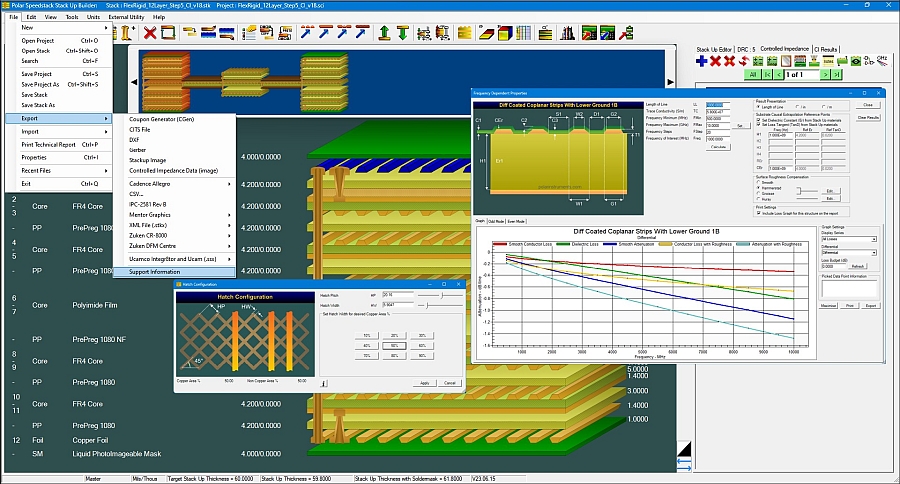Expand the Cadence Allegro export submenu
The image size is (900, 484).
[x=174, y=184]
